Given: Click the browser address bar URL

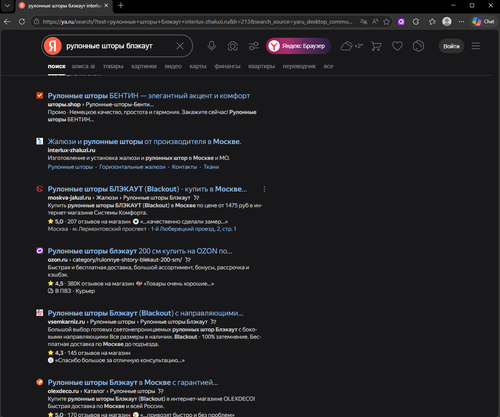Looking at the screenshot, I should (x=197, y=22).
